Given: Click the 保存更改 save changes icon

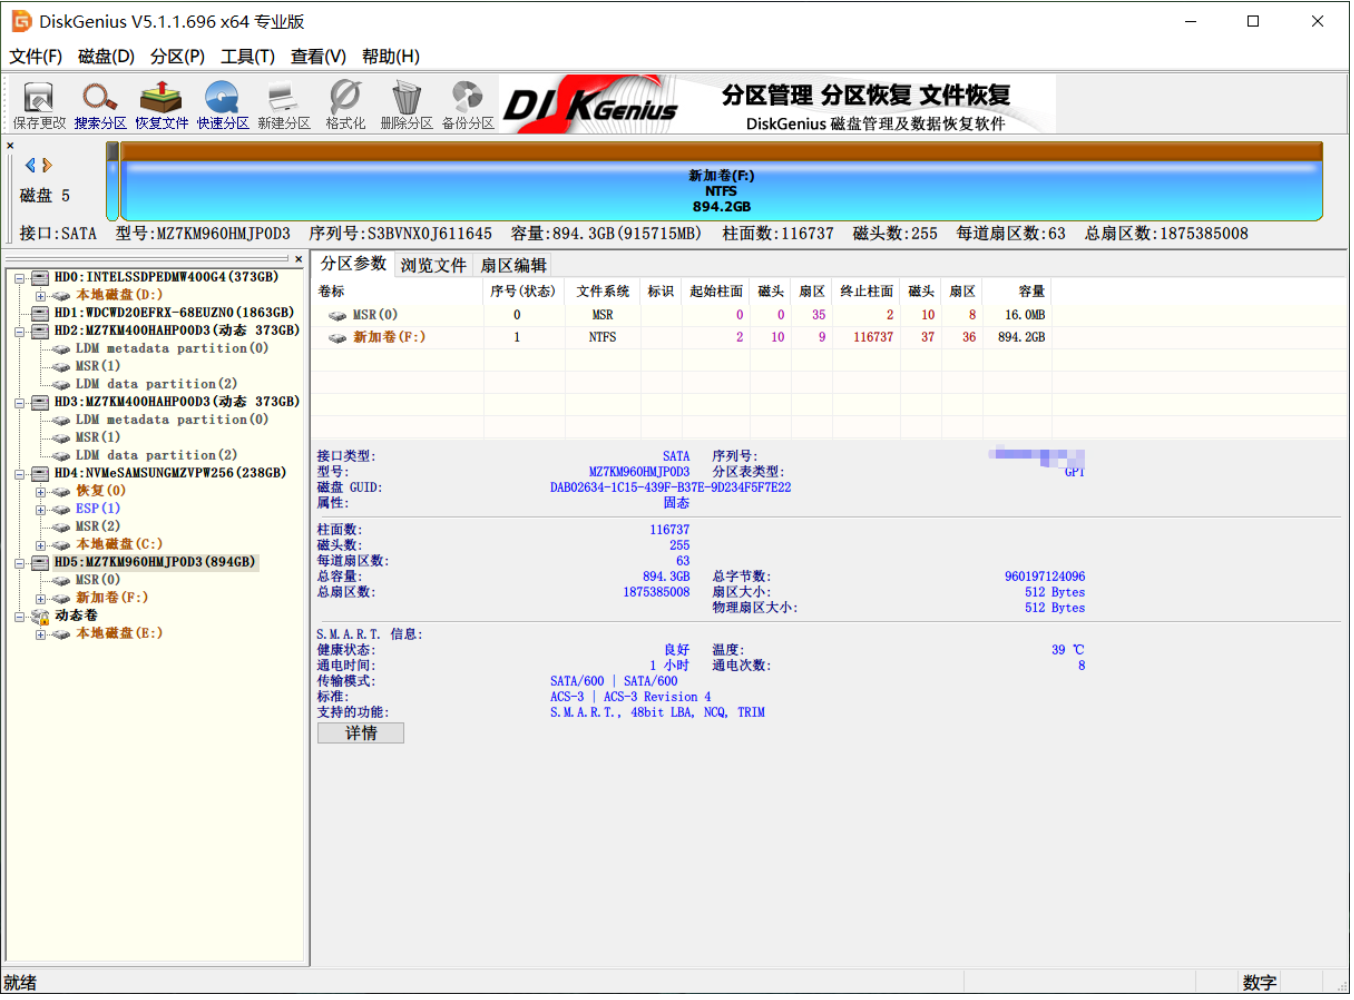Looking at the screenshot, I should pos(39,105).
